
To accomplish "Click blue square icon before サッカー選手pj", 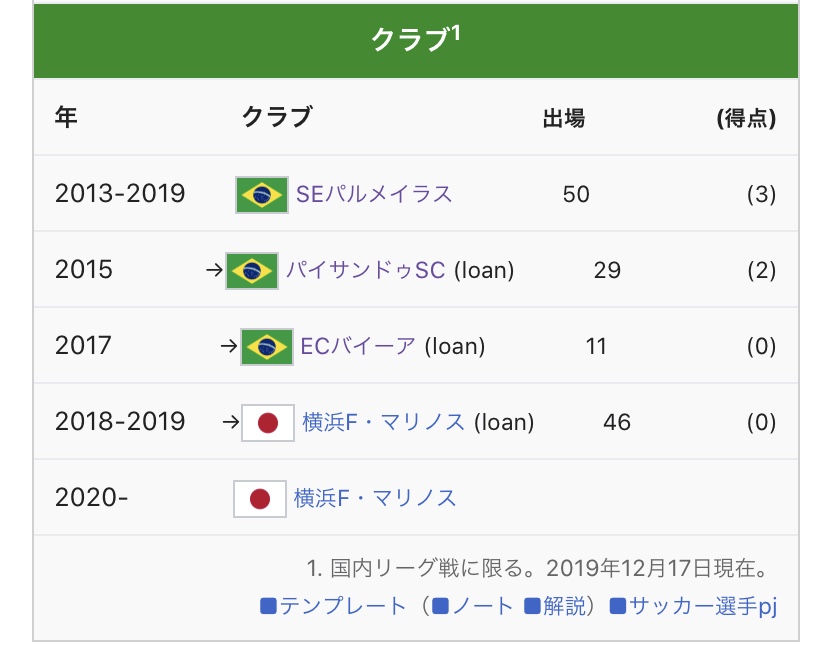I will point(618,606).
